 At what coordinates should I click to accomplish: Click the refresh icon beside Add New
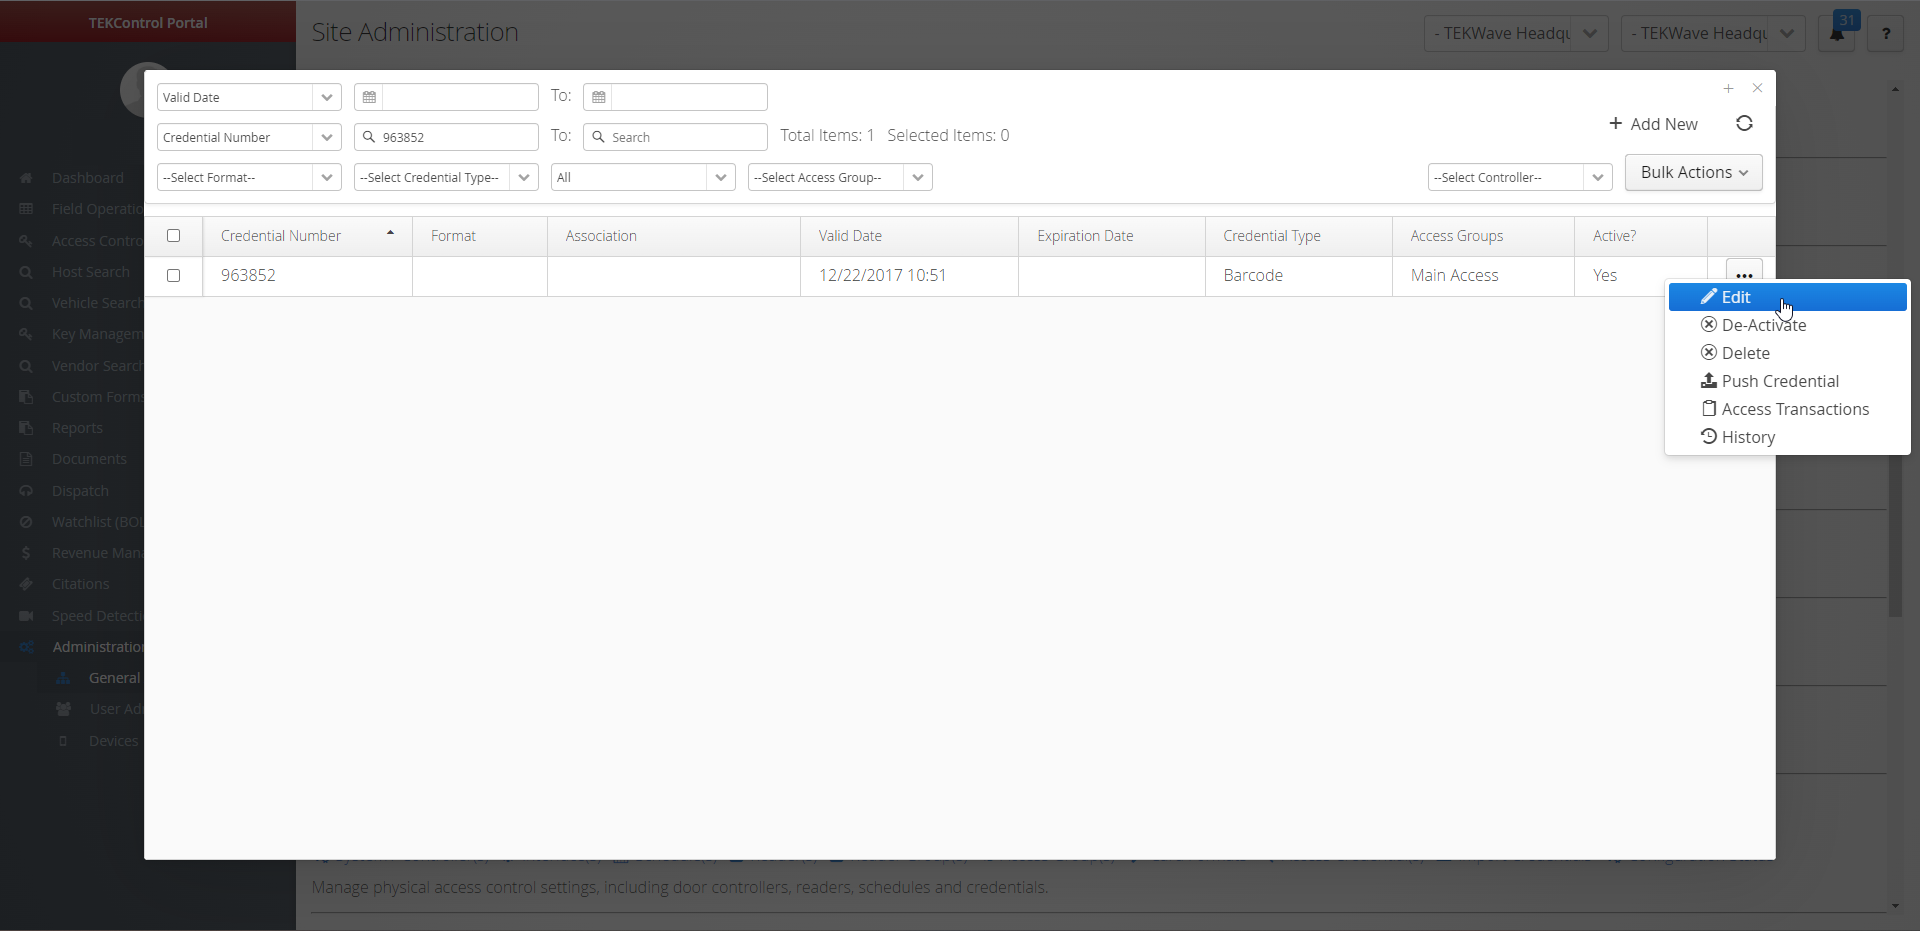tap(1744, 123)
